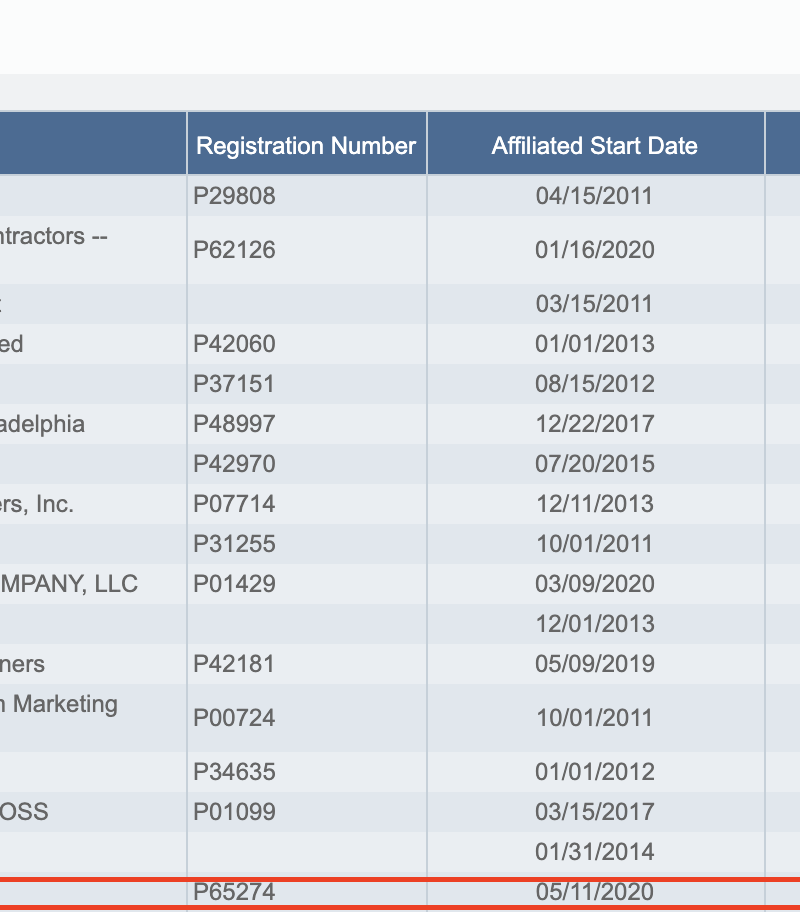Screen dimensions: 800x912
Task: Select registration number P29808
Action: [234, 196]
